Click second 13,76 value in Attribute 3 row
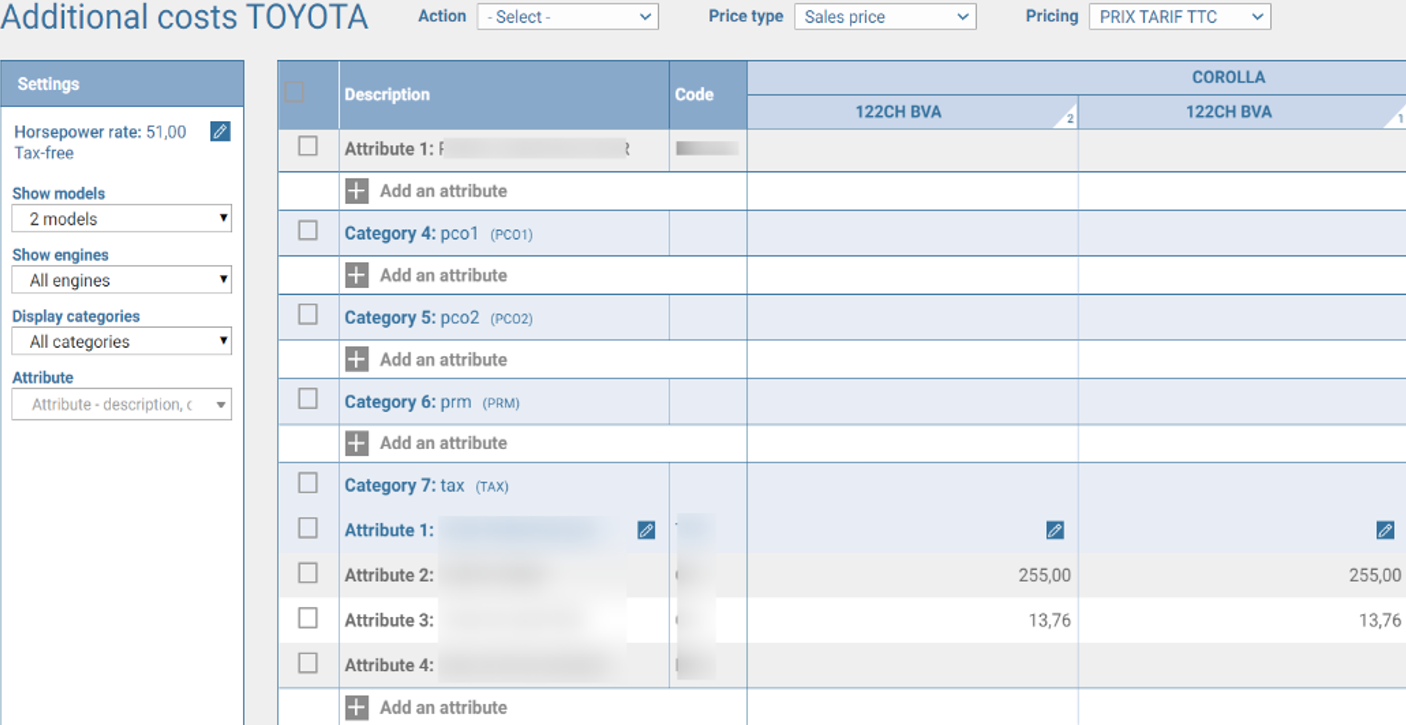 click(x=1380, y=620)
